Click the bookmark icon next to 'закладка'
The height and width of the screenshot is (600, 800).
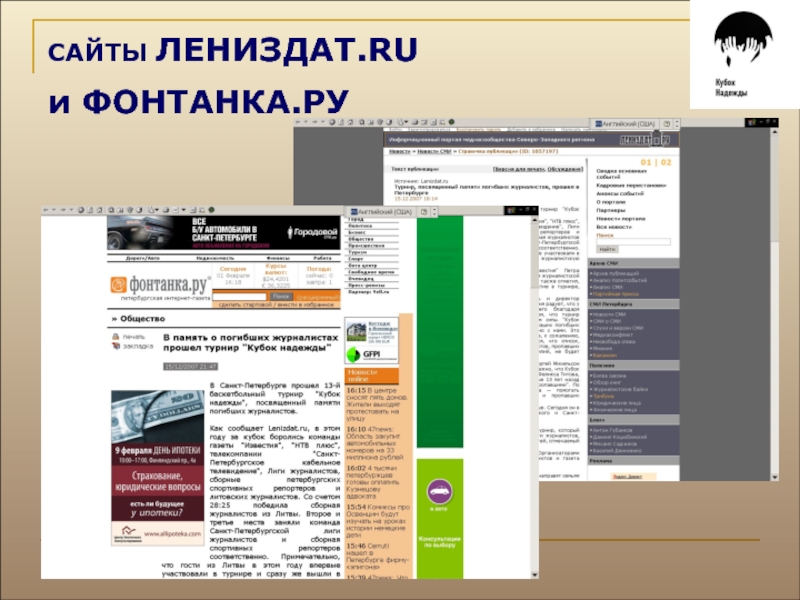[x=116, y=346]
